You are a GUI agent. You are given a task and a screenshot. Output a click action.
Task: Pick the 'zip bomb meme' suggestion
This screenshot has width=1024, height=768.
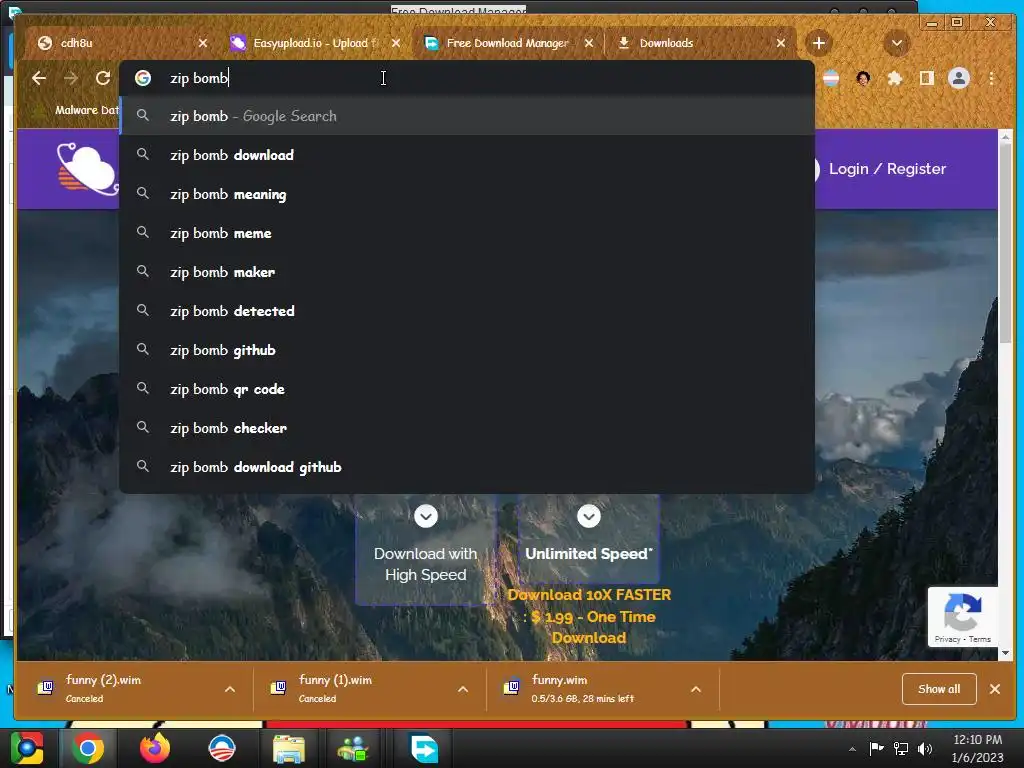click(467, 233)
